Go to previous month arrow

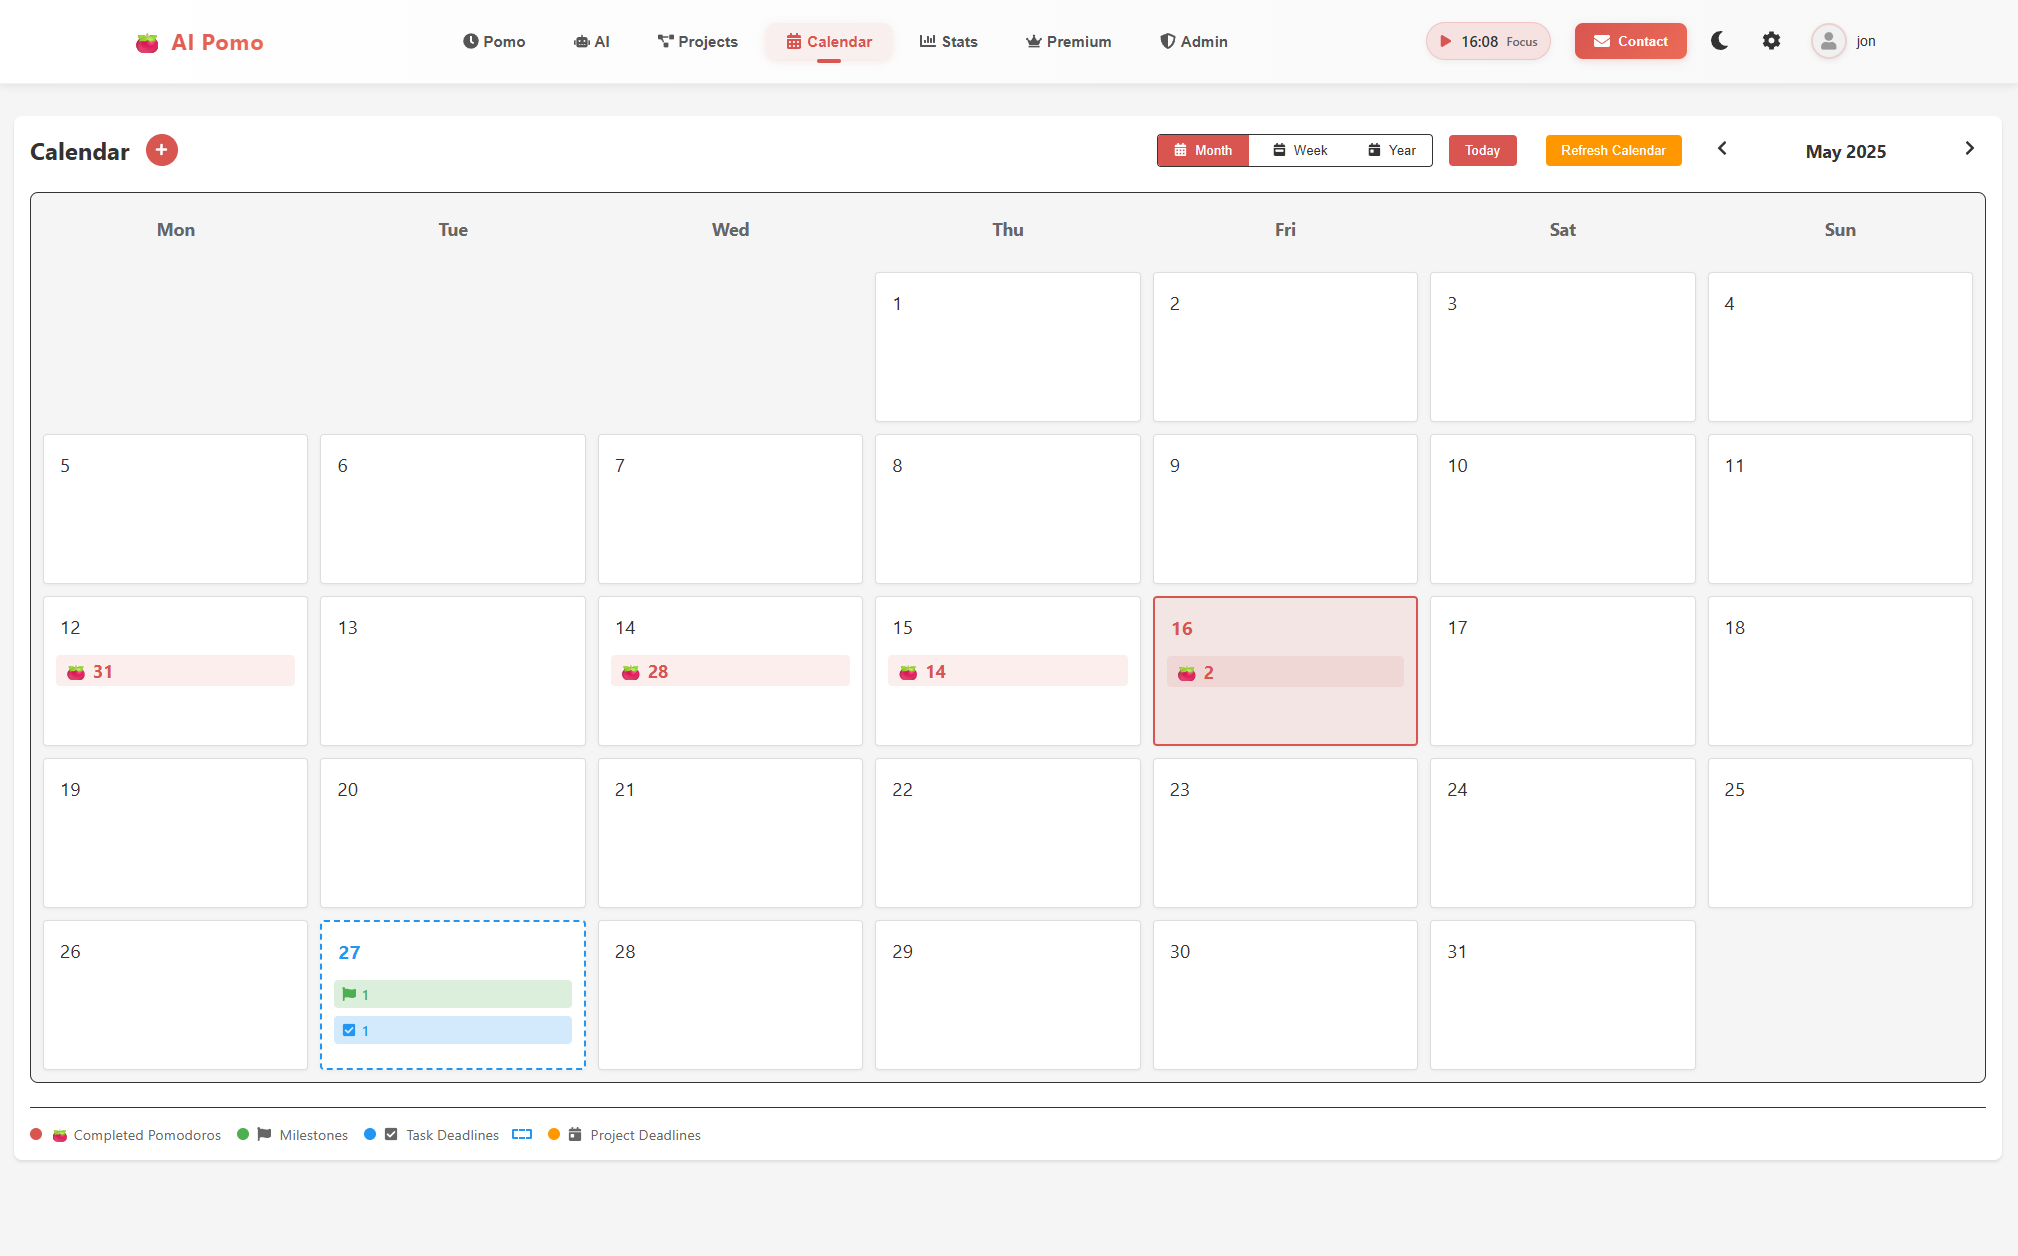[1722, 149]
